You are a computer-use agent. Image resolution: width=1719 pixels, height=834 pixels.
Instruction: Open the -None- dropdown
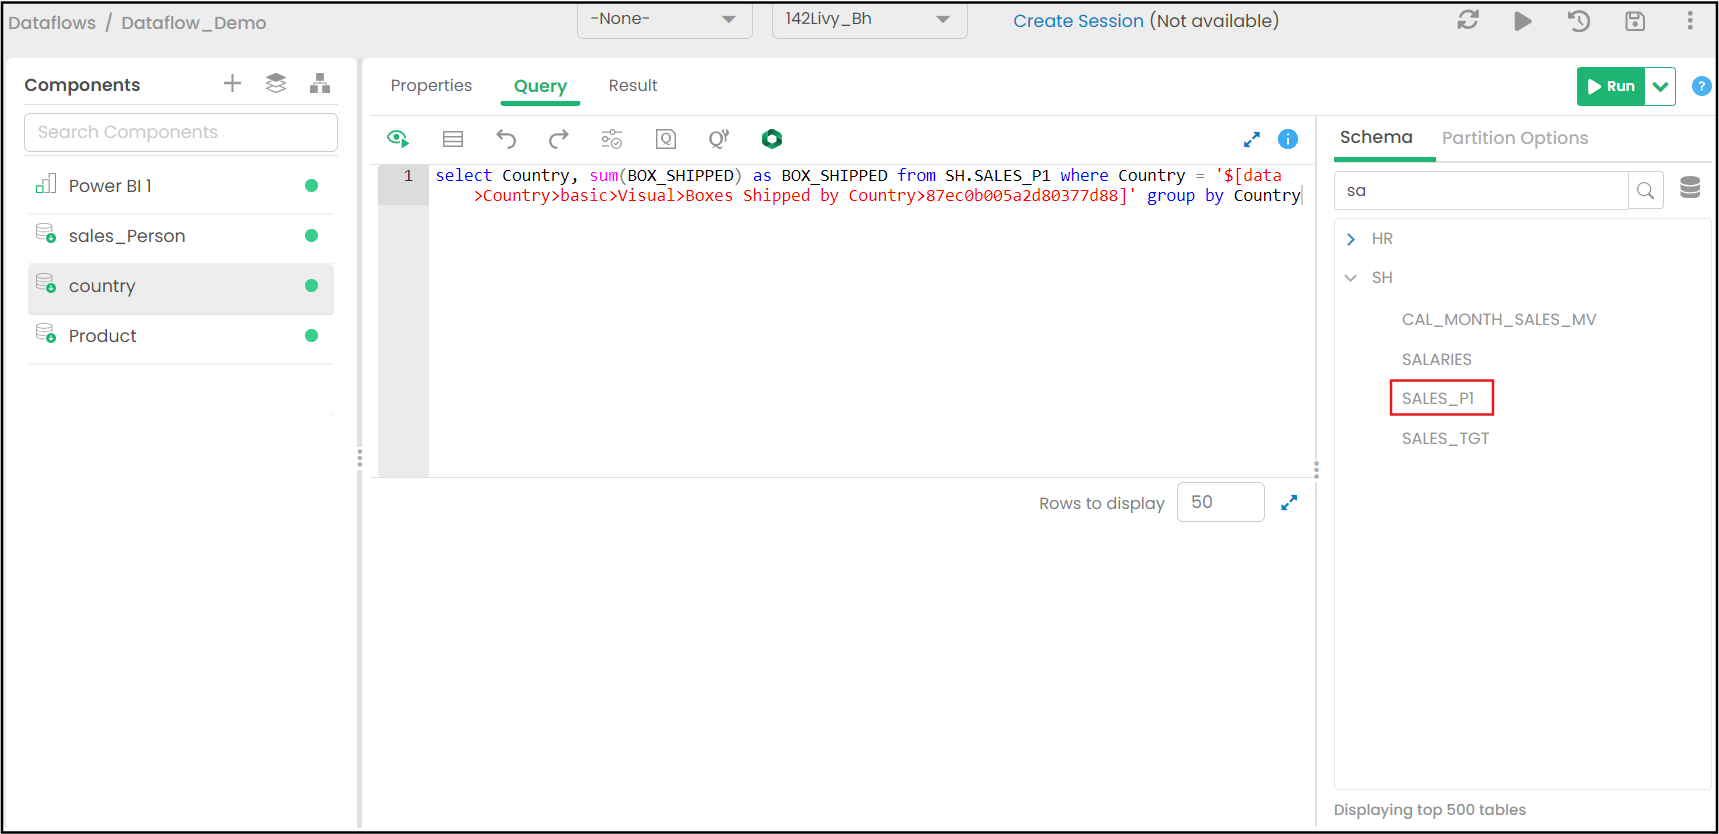click(x=665, y=20)
